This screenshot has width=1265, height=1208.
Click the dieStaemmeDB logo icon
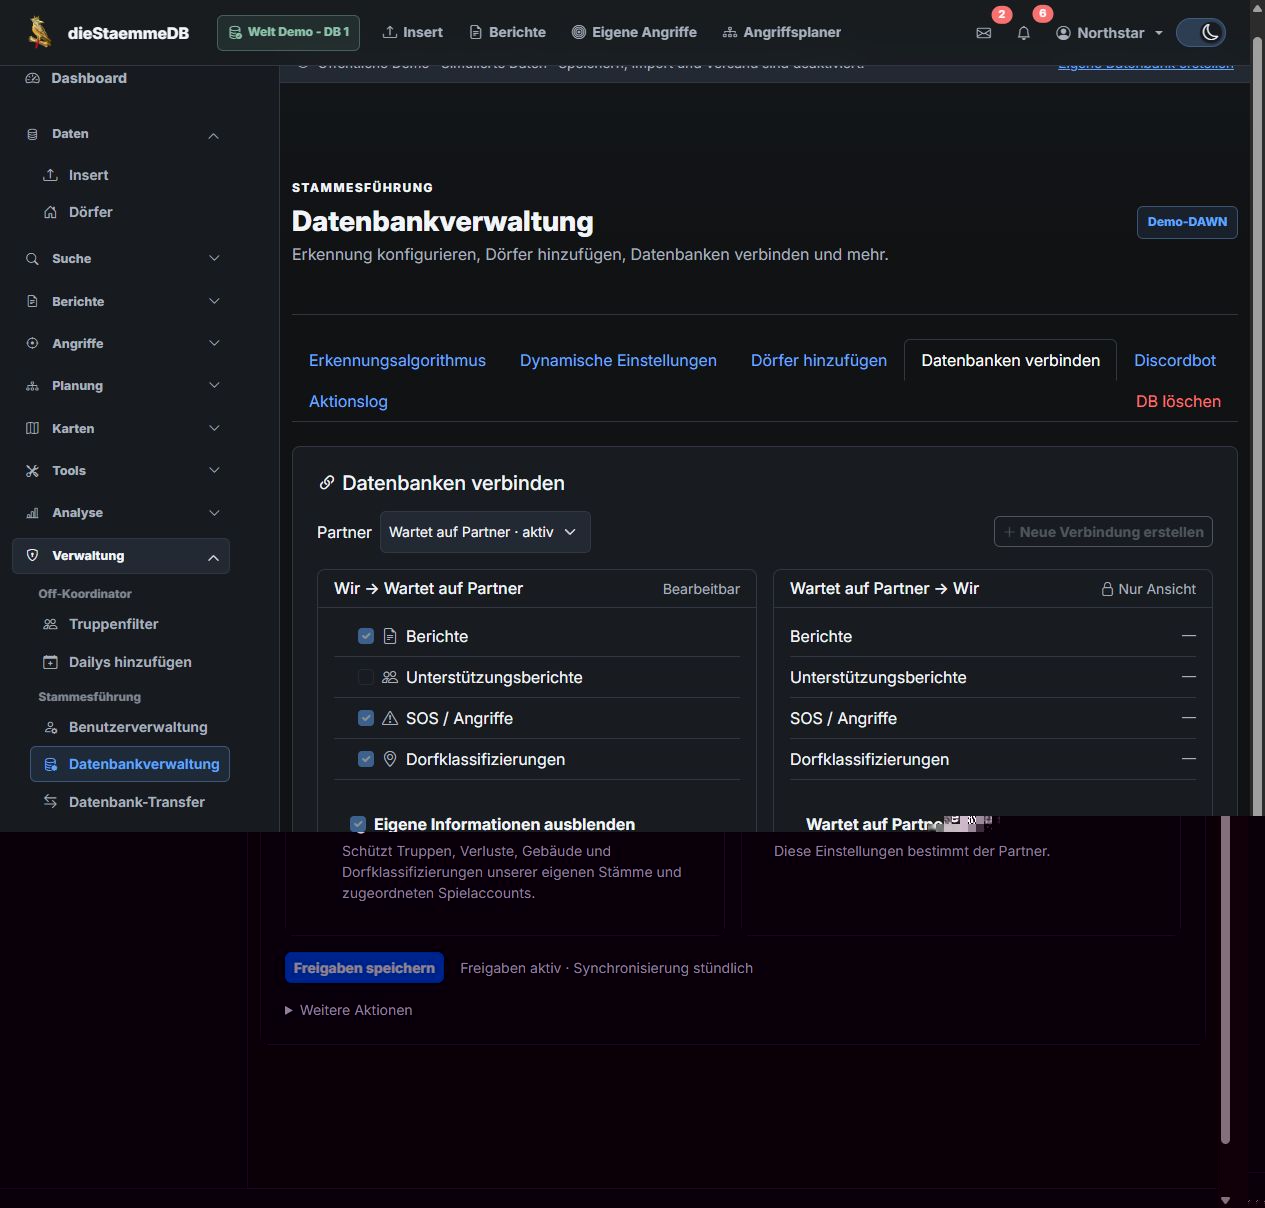pyautogui.click(x=39, y=32)
